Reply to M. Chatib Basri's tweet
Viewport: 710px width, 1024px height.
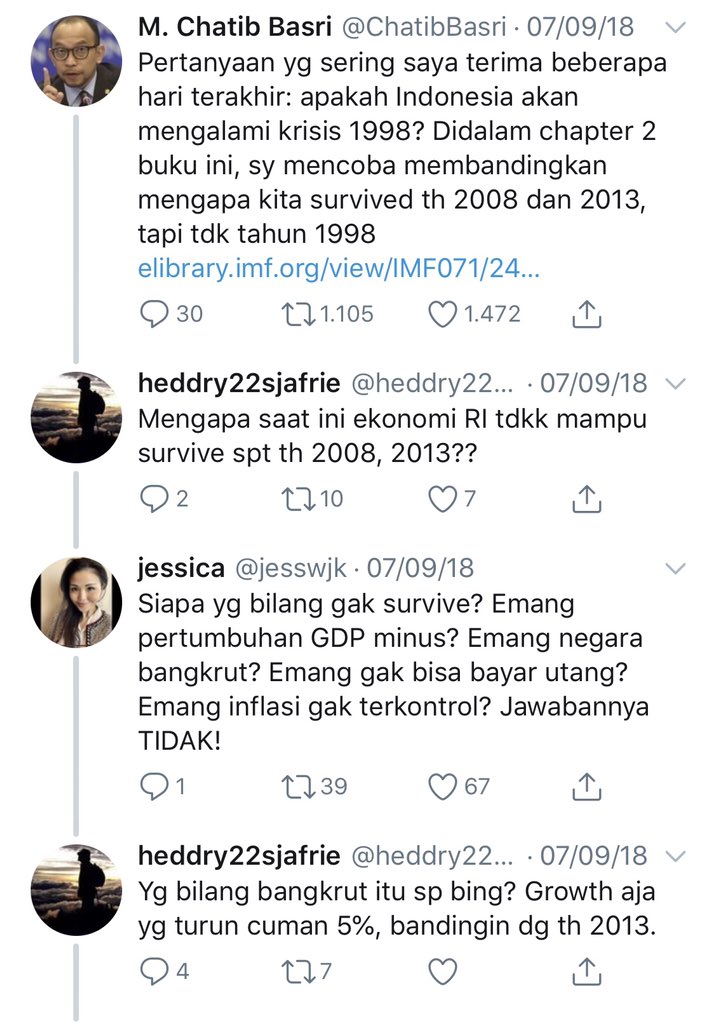[x=155, y=314]
